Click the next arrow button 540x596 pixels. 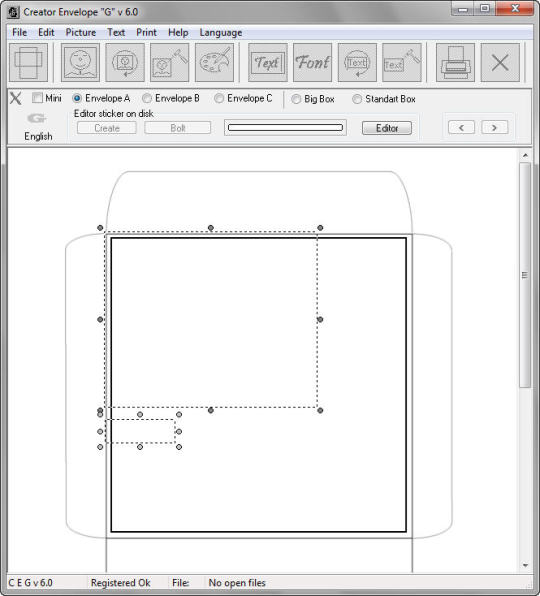click(x=494, y=128)
